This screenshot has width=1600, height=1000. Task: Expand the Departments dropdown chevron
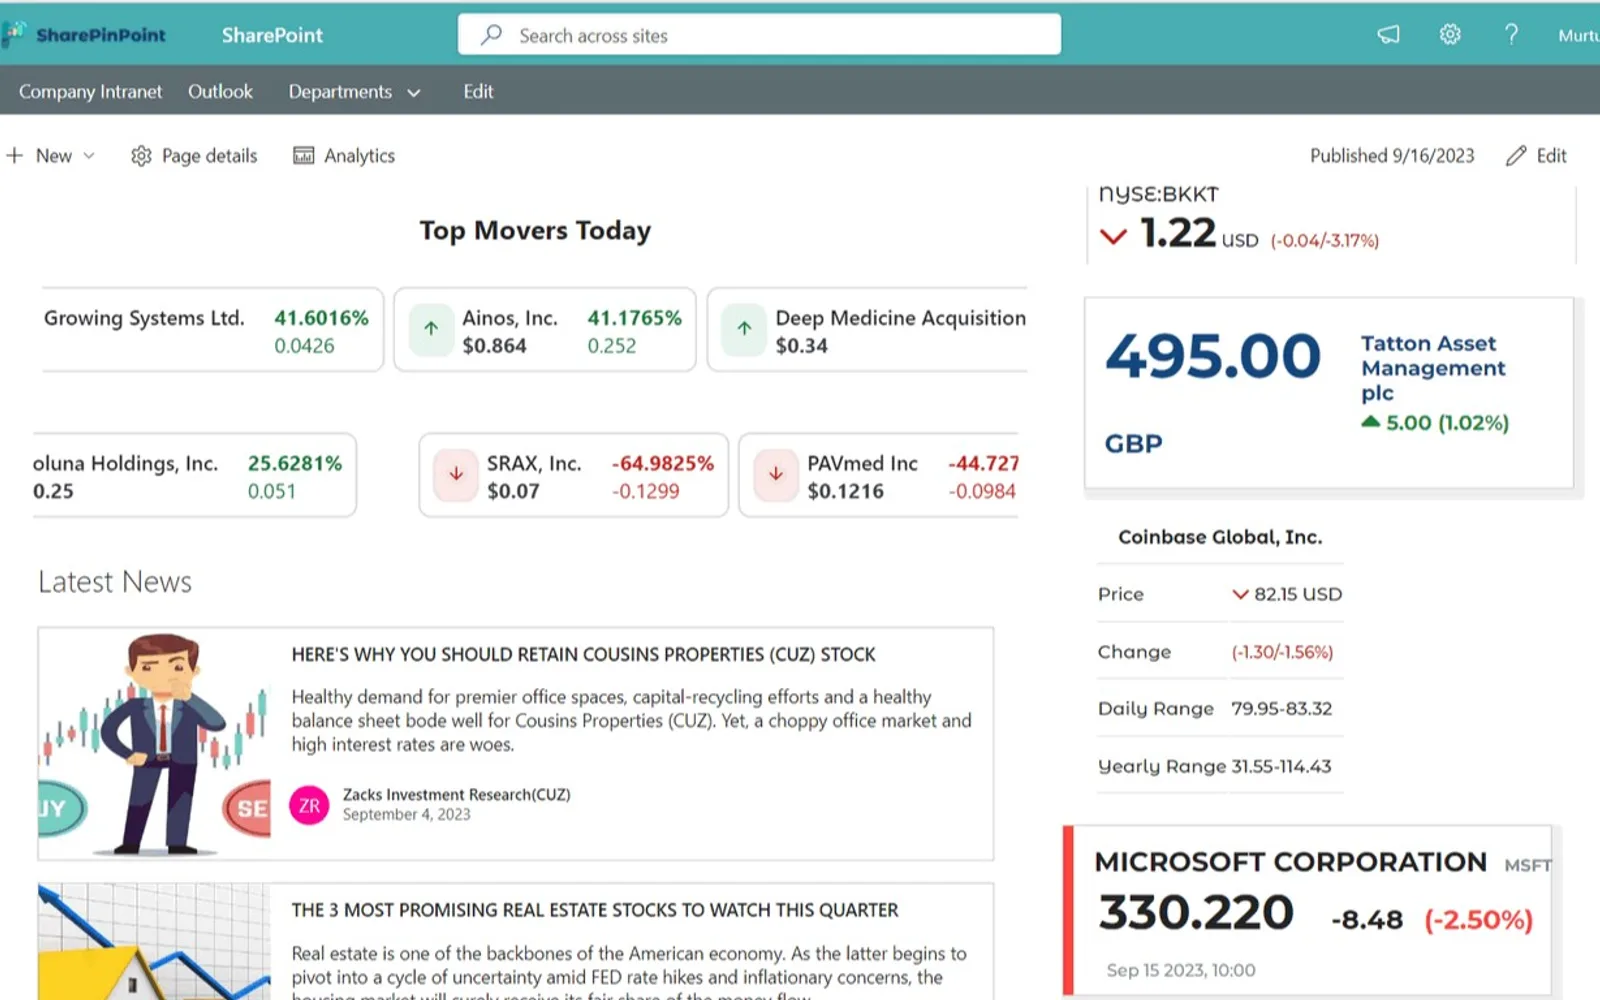click(x=414, y=93)
